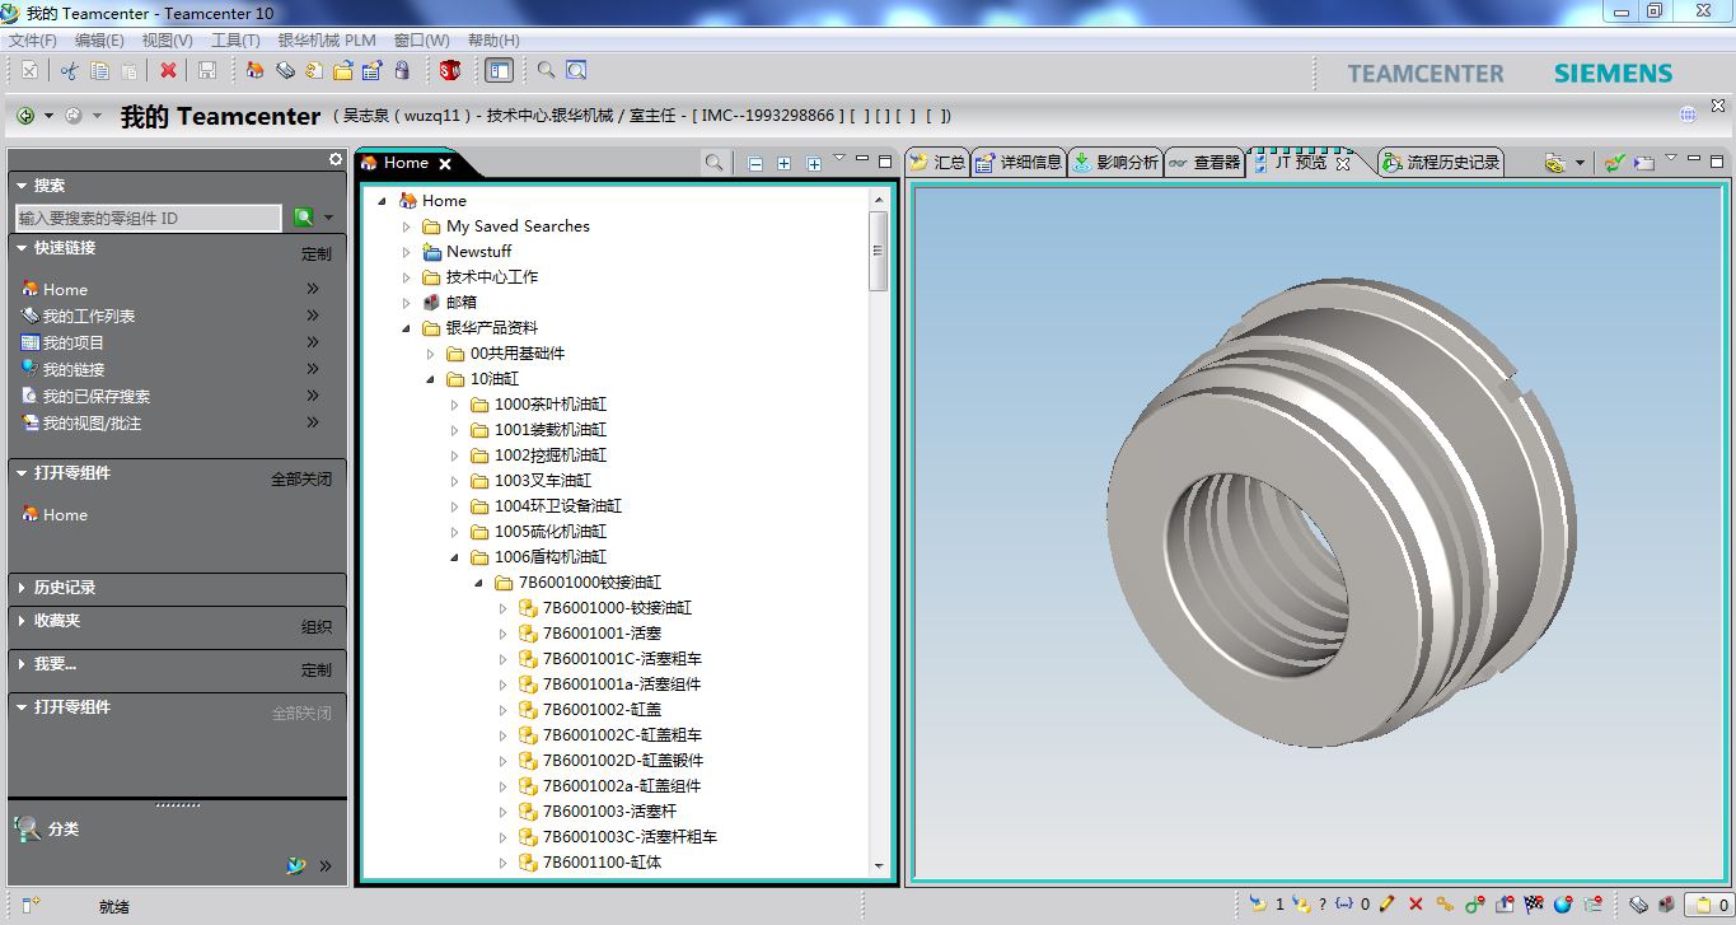Open the 工具(T) menu
1736x925 pixels.
click(x=235, y=40)
